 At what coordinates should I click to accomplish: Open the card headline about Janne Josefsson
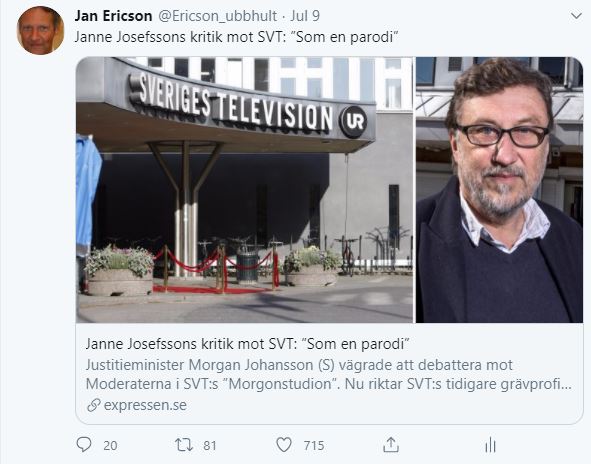tap(247, 344)
